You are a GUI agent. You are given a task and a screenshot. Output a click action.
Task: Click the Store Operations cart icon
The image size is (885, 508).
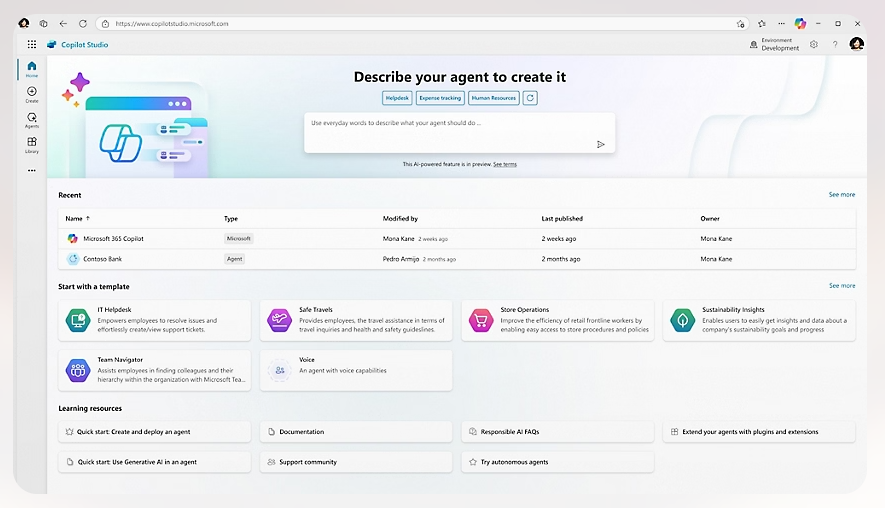tap(481, 320)
